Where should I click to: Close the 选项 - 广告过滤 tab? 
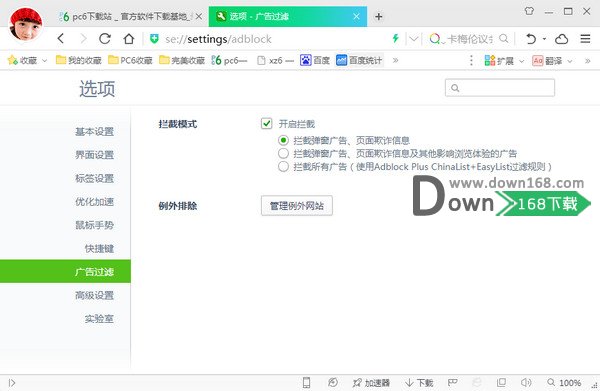(x=356, y=16)
